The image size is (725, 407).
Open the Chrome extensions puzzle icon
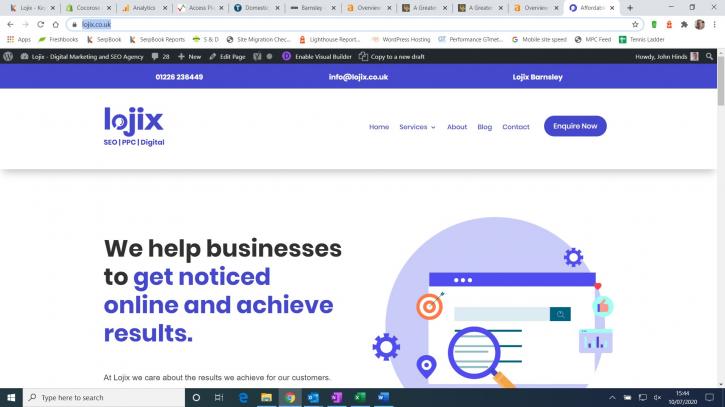(684, 25)
